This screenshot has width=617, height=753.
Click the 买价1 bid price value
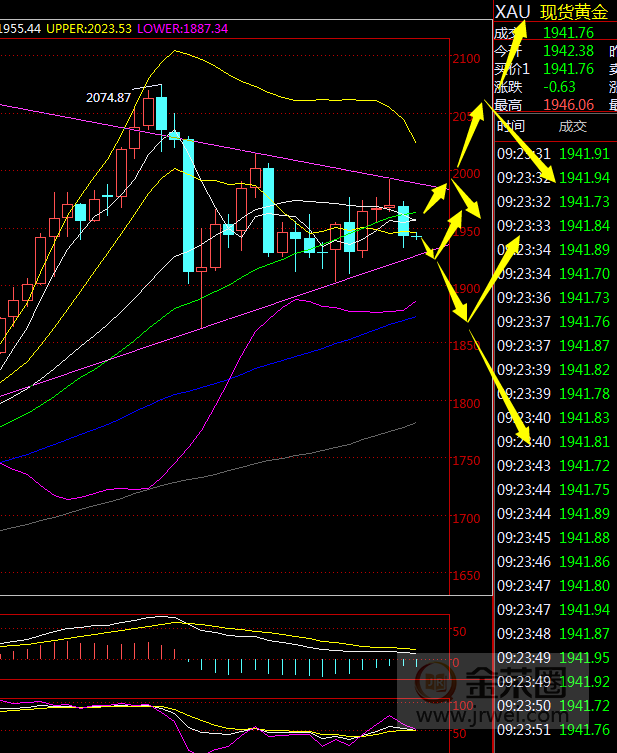coord(569,69)
